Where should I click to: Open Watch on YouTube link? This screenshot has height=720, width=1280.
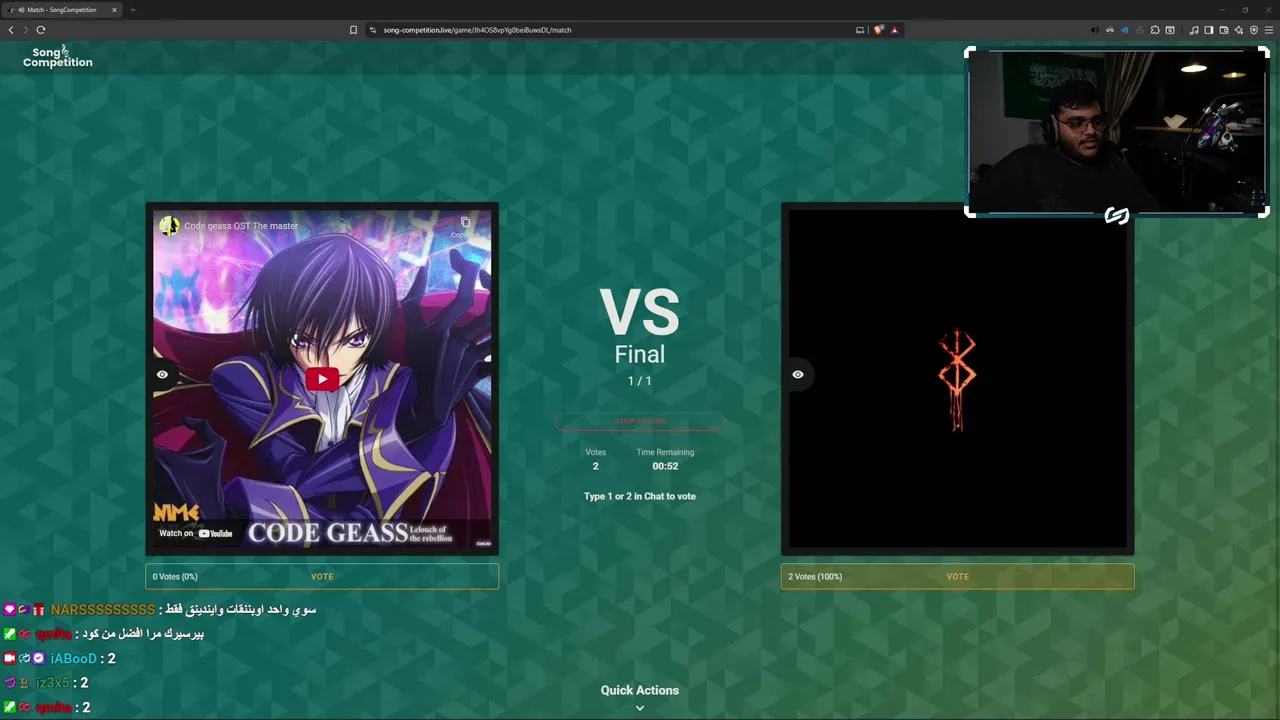[x=196, y=533]
